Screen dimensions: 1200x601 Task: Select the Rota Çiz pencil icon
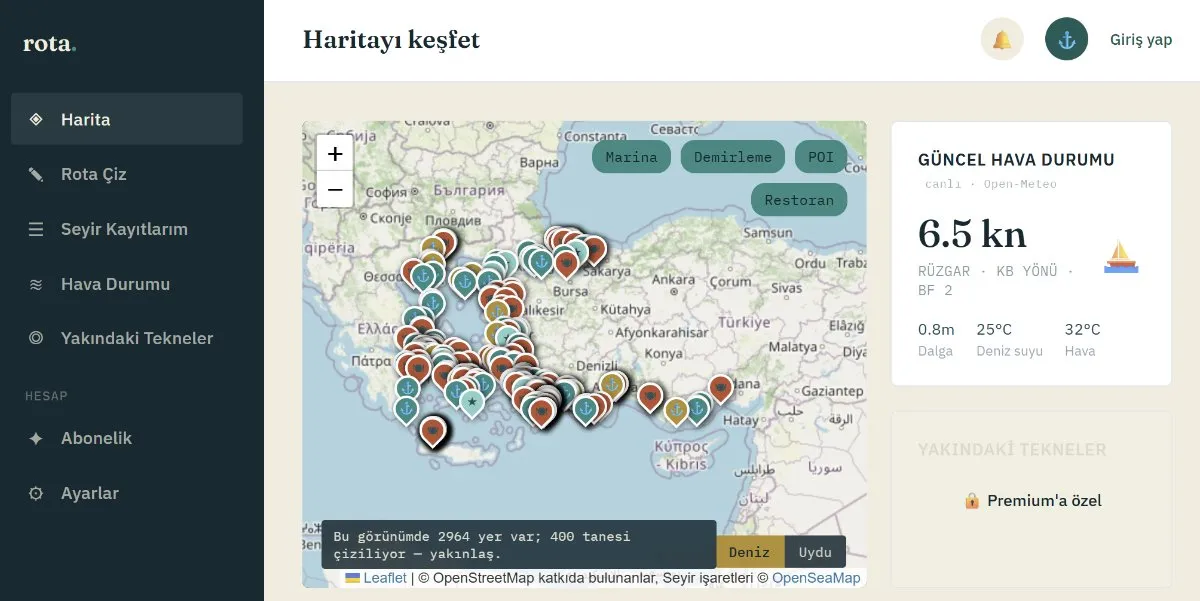36,174
